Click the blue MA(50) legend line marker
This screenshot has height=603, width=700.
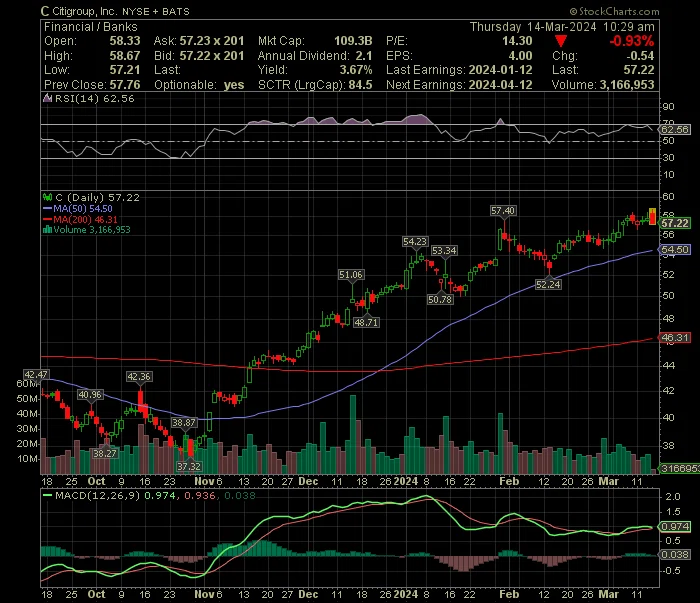coord(47,208)
